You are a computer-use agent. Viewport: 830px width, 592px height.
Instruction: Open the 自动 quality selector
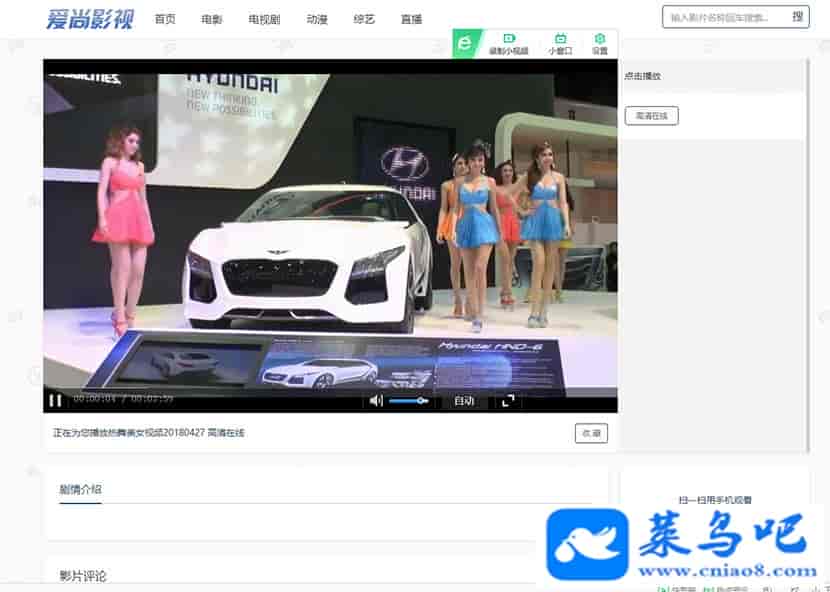[464, 400]
